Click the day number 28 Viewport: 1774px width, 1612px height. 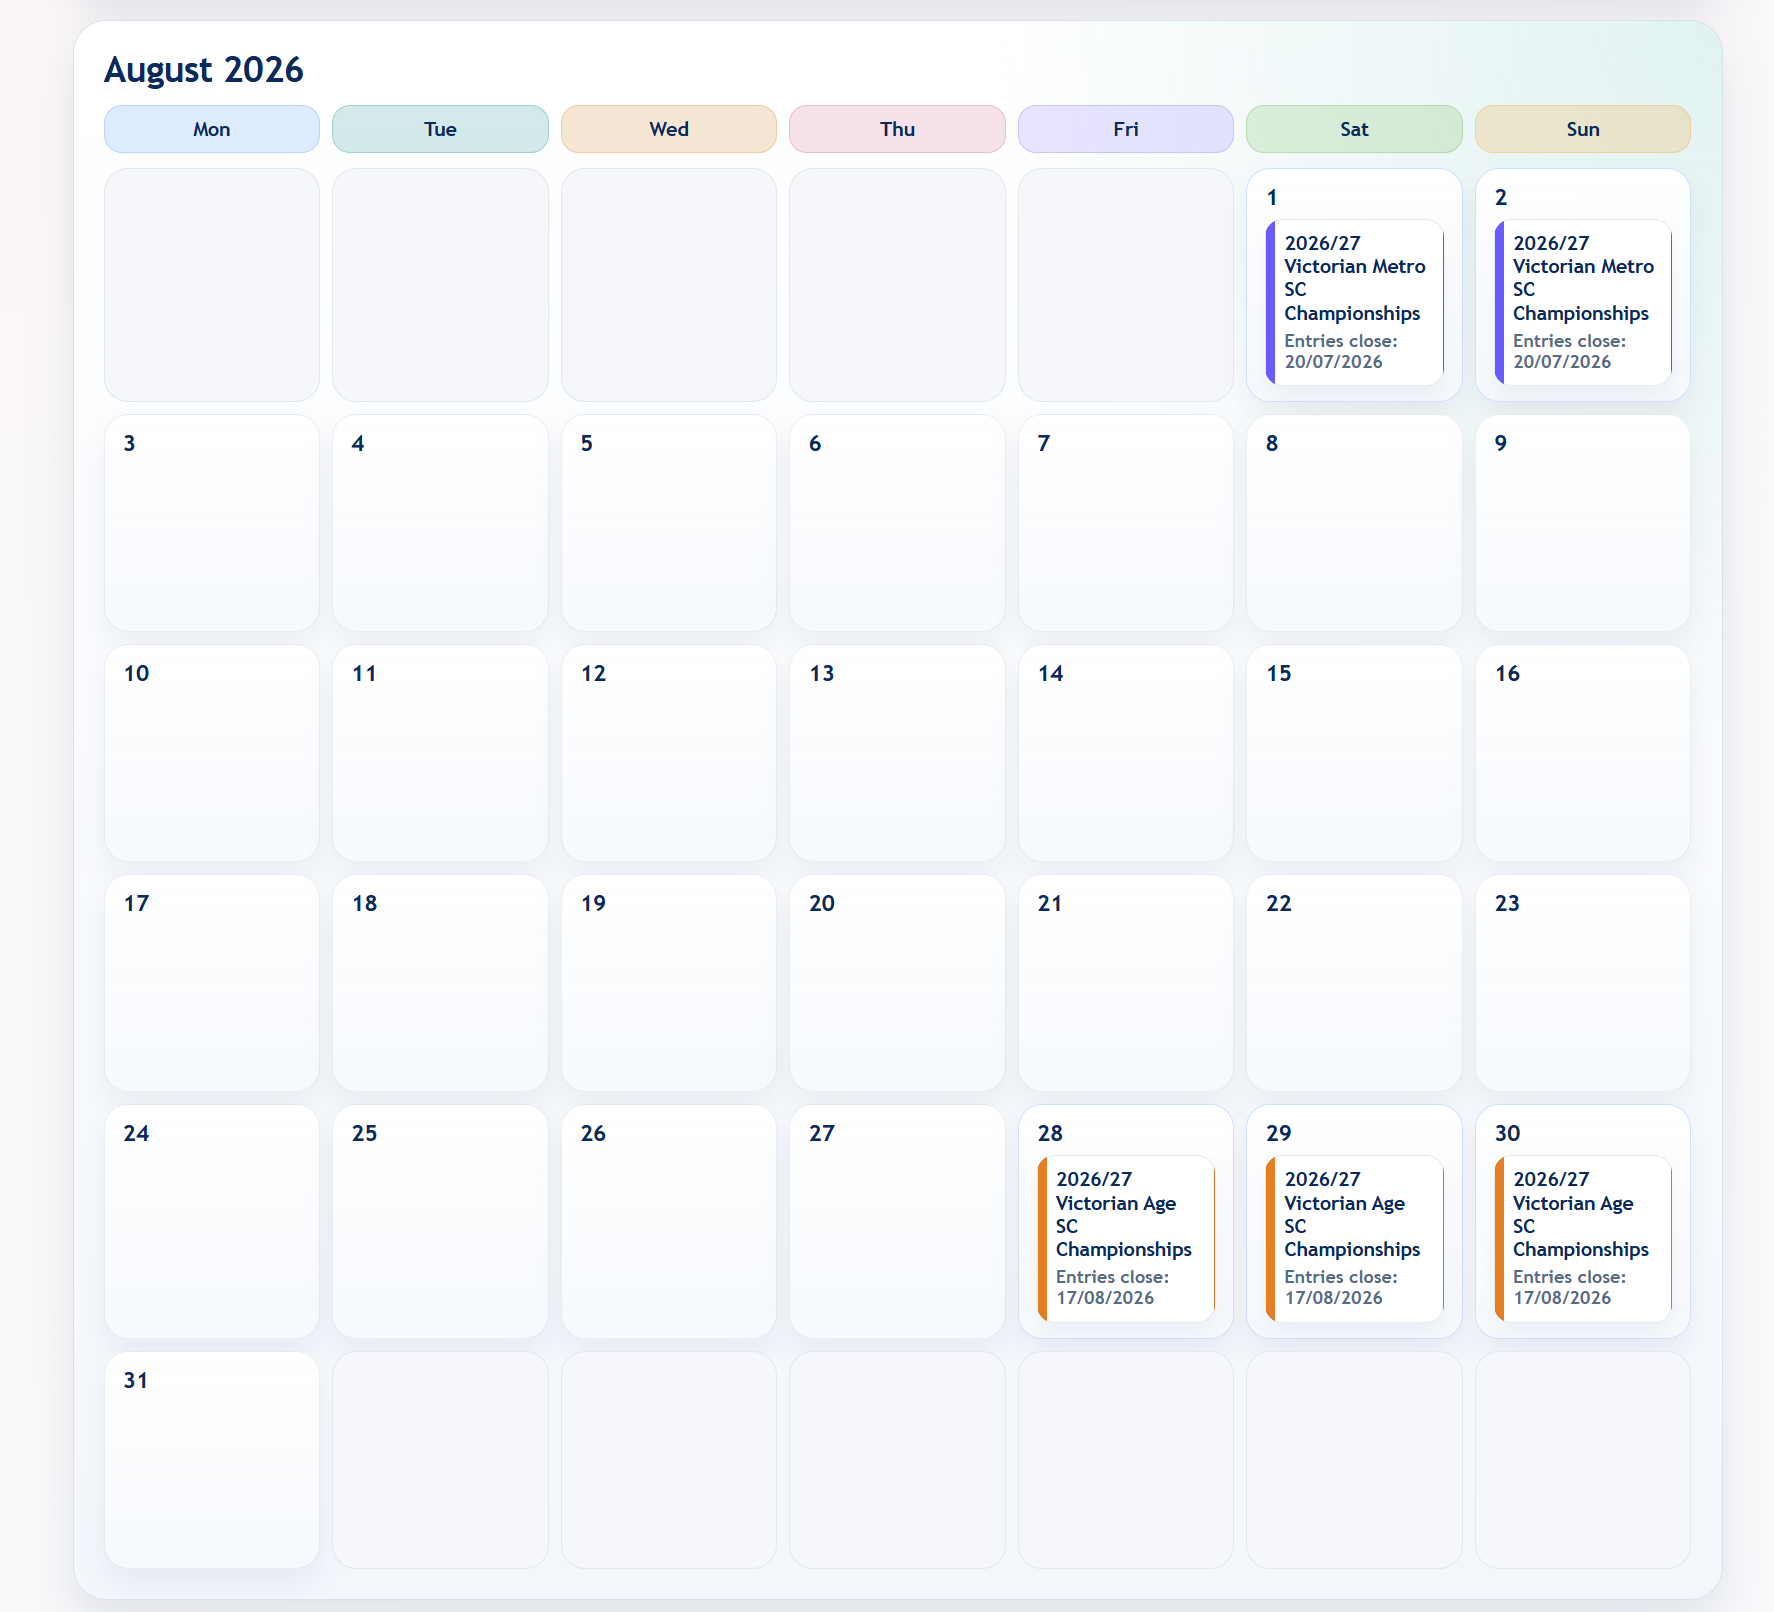point(1050,1133)
